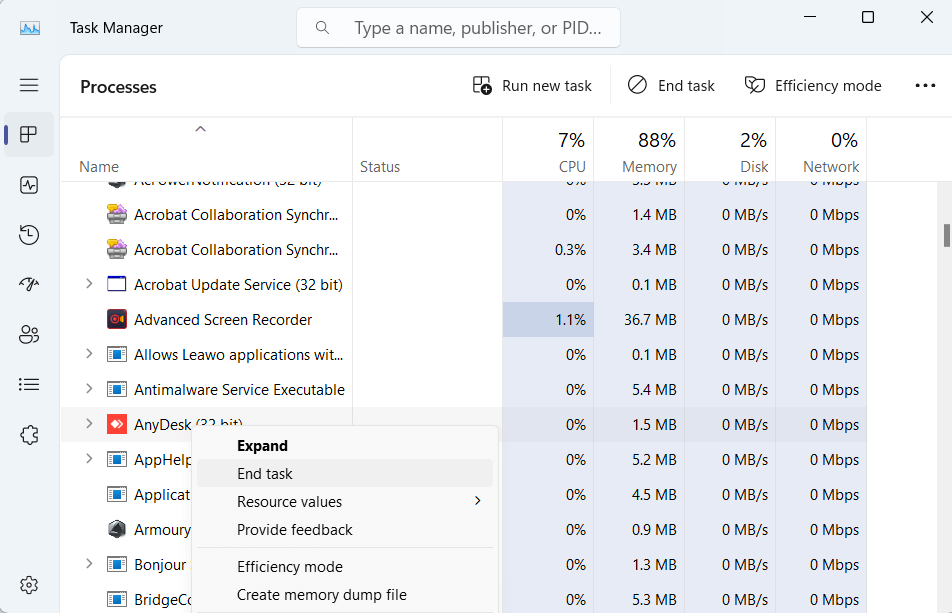The height and width of the screenshot is (613, 952).
Task: Click the 1.4 MB Acrobat Collaboration Synchronizer icon
Action: point(117,214)
